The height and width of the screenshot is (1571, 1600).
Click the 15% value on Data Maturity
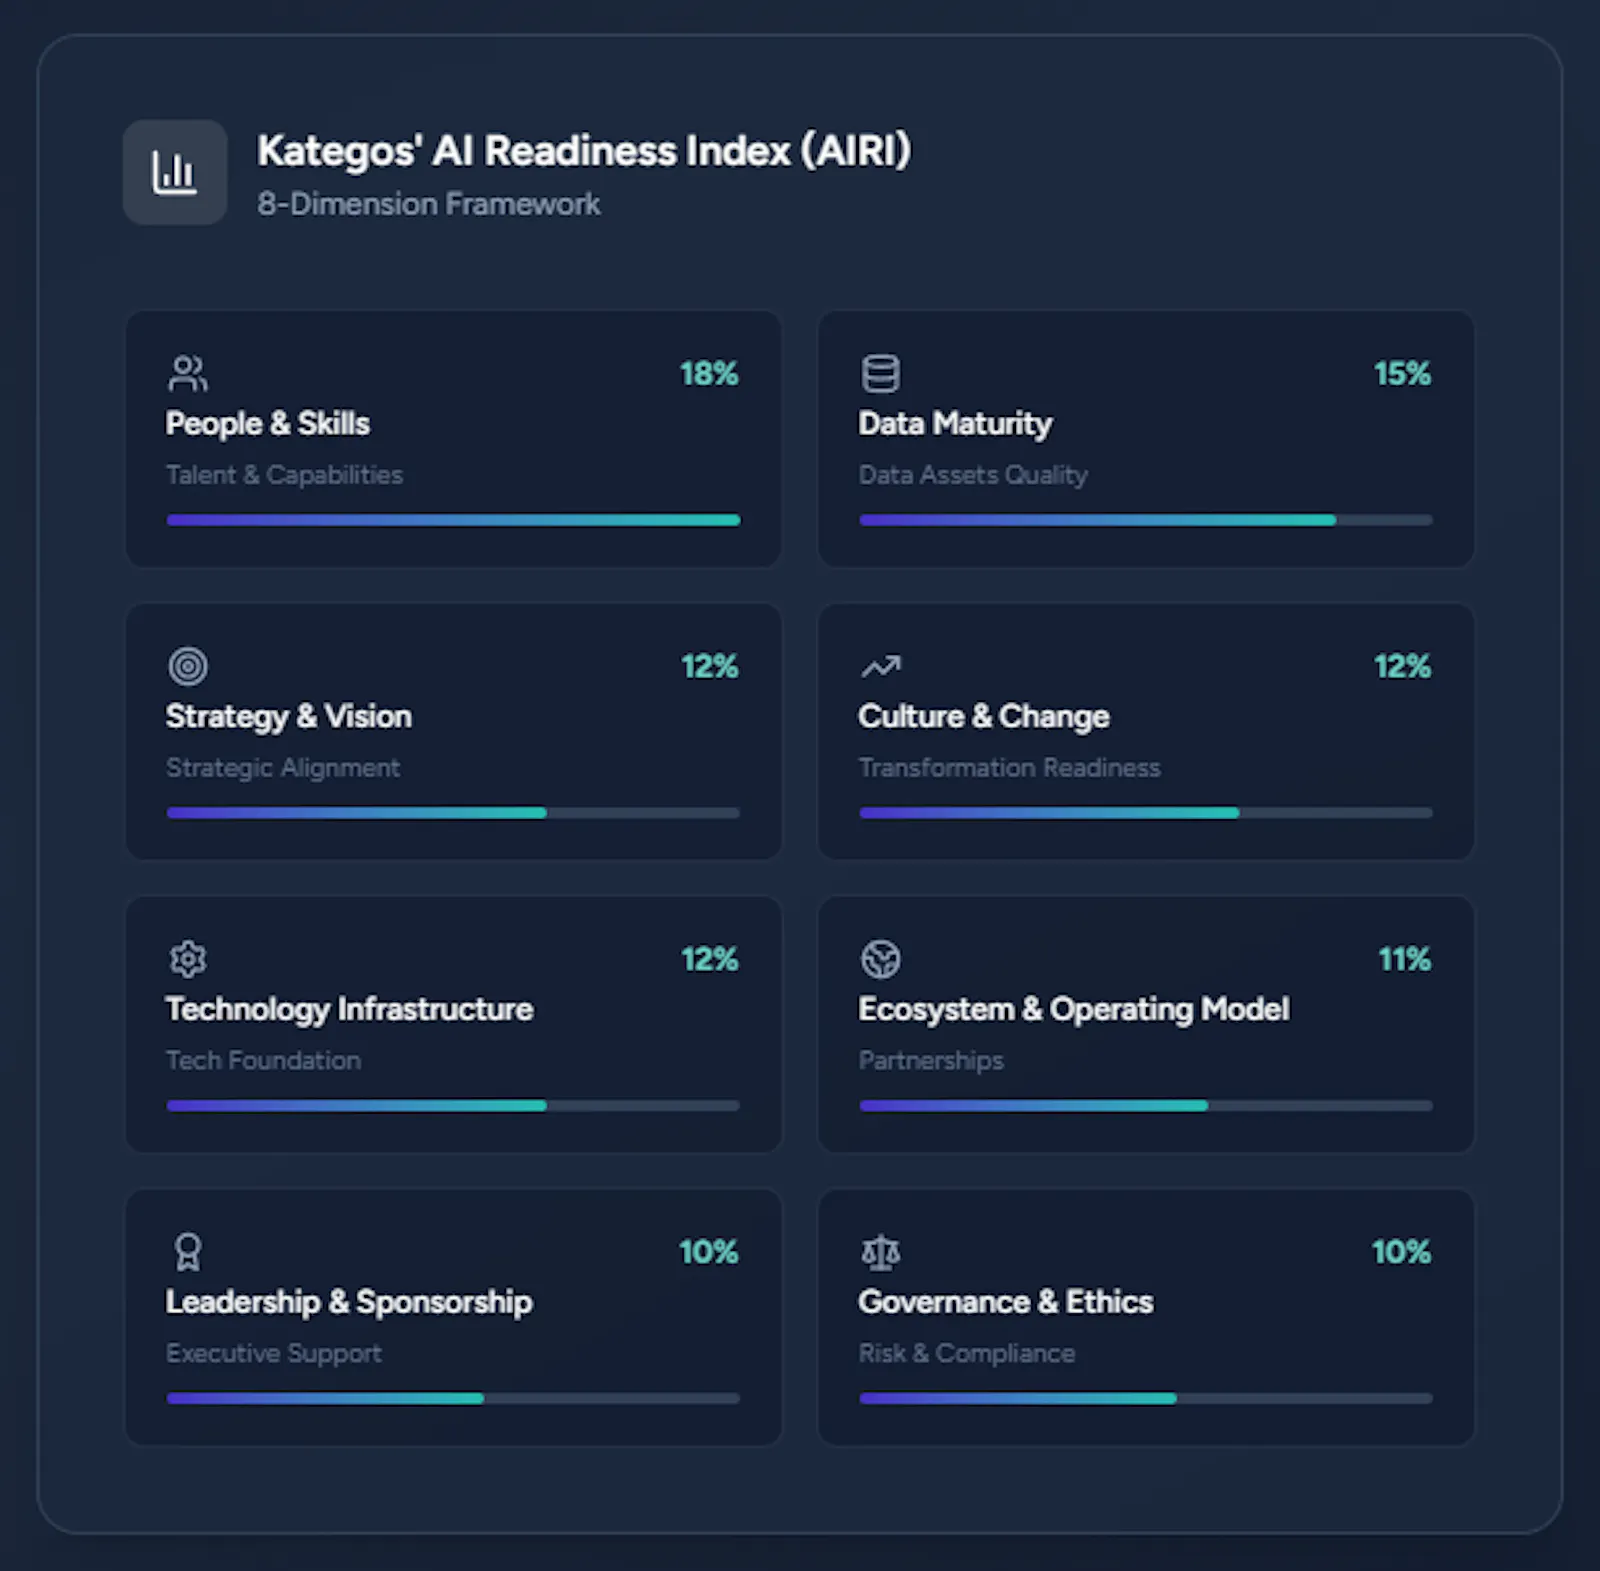click(1402, 374)
